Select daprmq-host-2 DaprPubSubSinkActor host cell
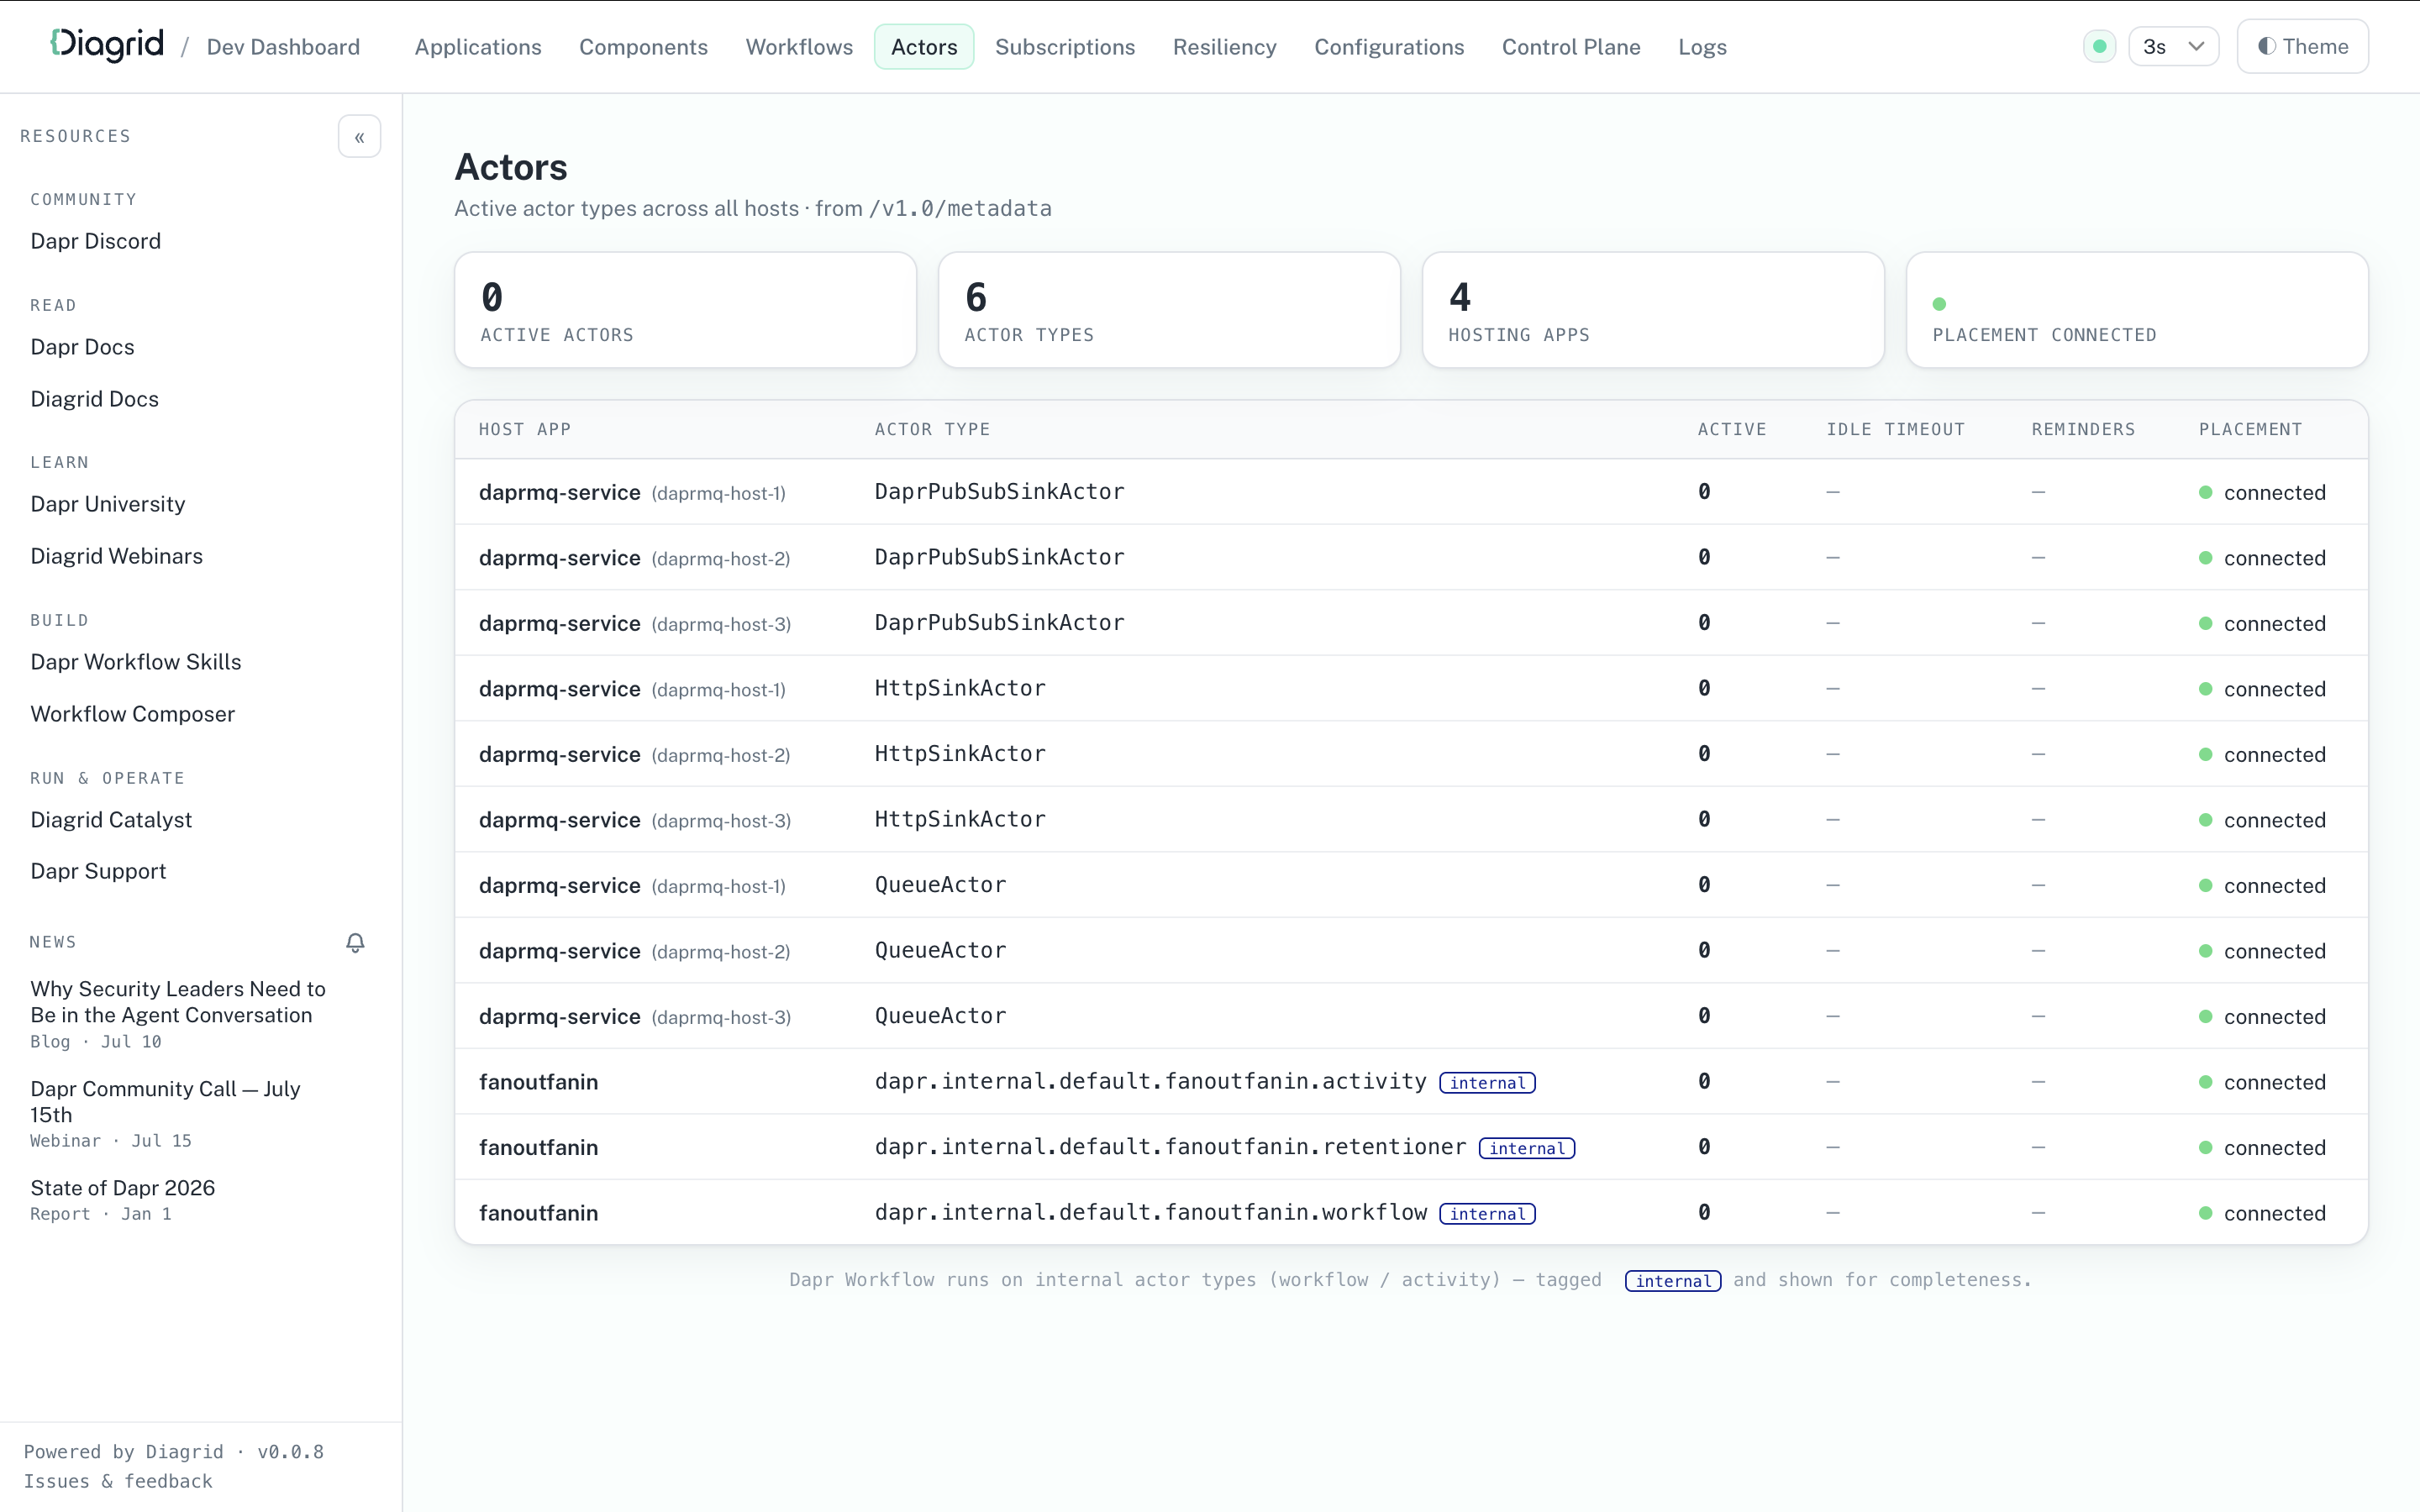Viewport: 2420px width, 1512px height. click(634, 558)
